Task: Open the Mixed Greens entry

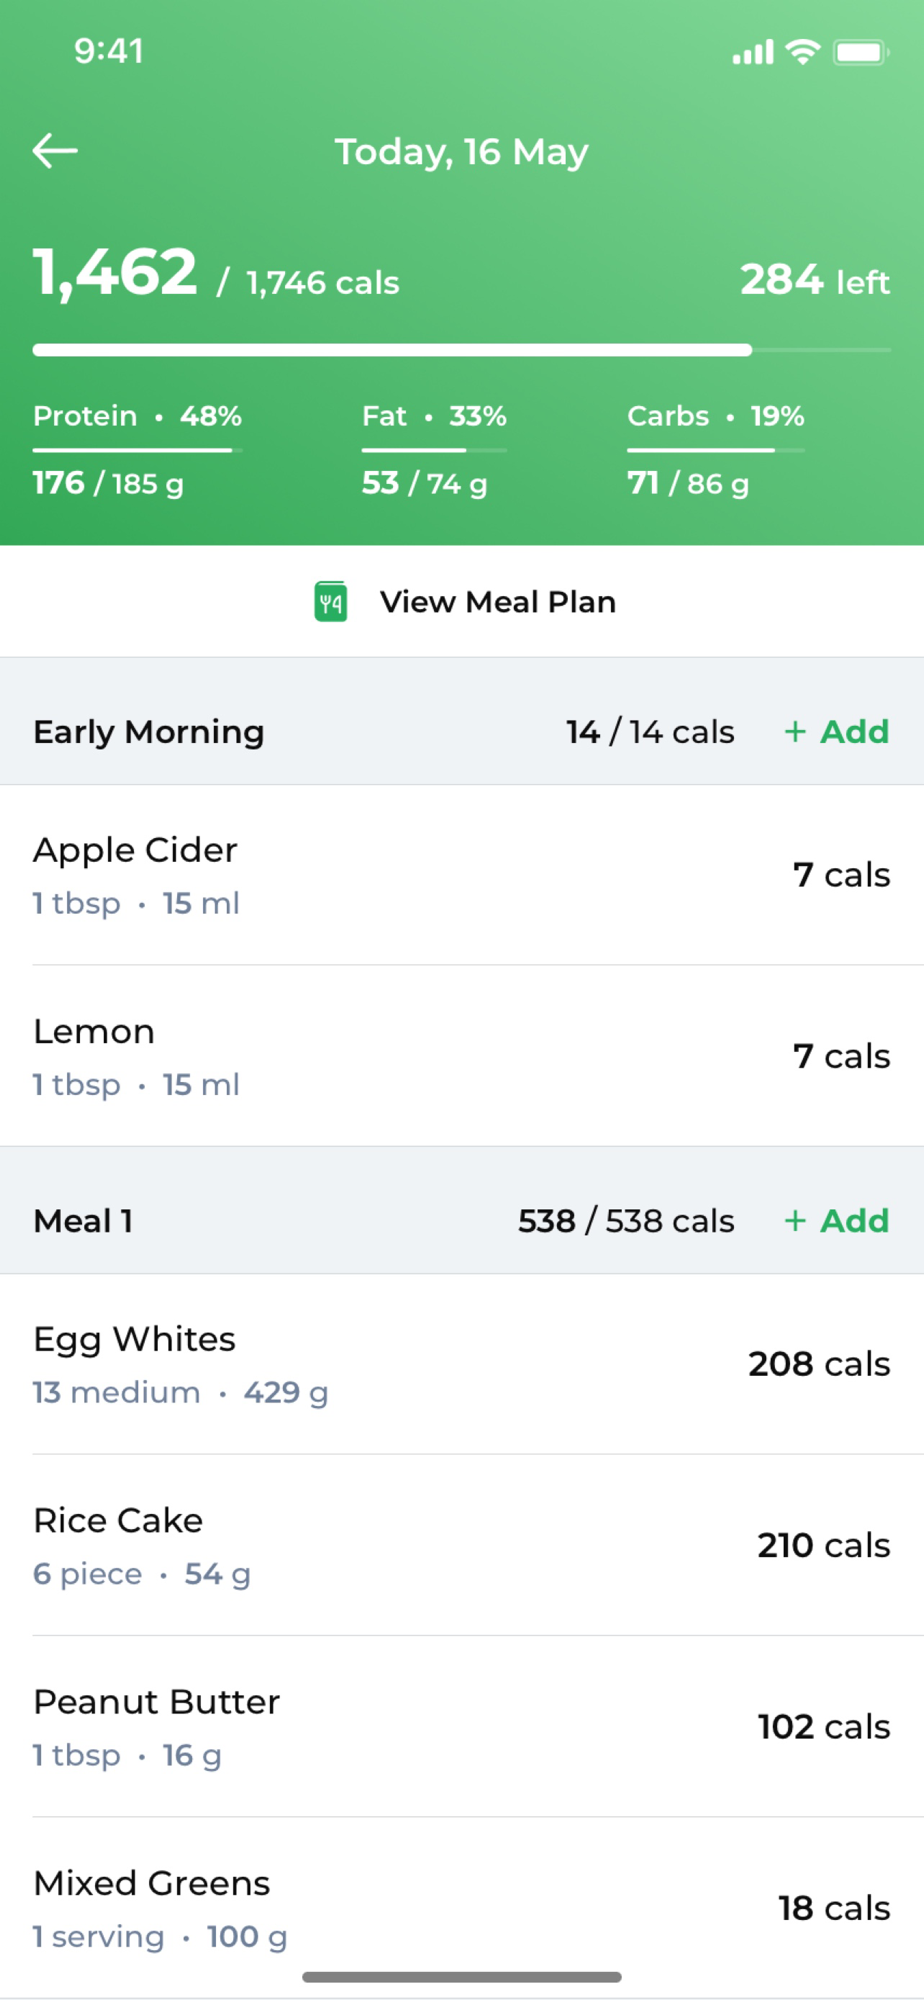Action: pyautogui.click(x=462, y=1908)
